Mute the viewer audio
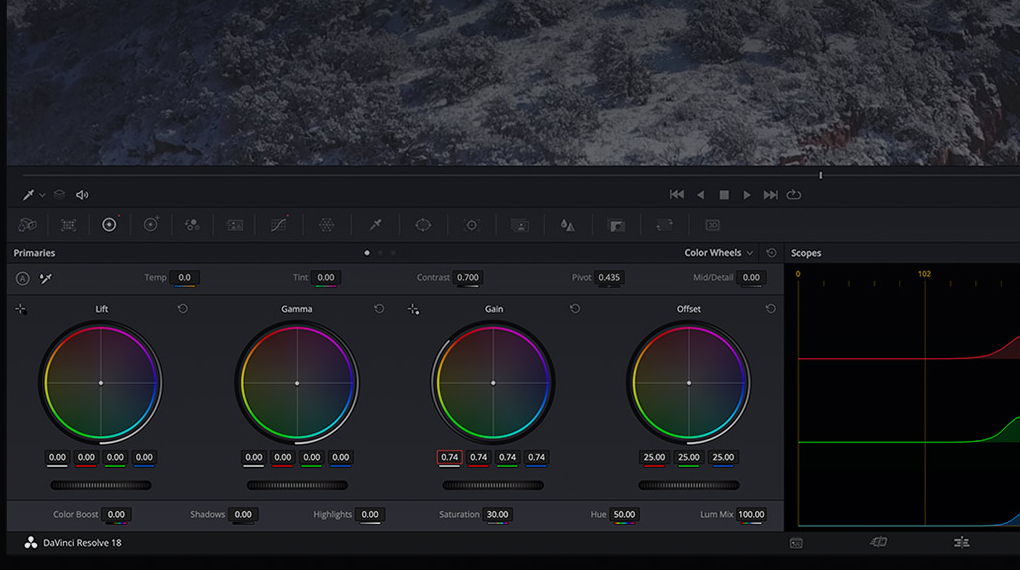Image resolution: width=1020 pixels, height=570 pixels. (x=82, y=195)
